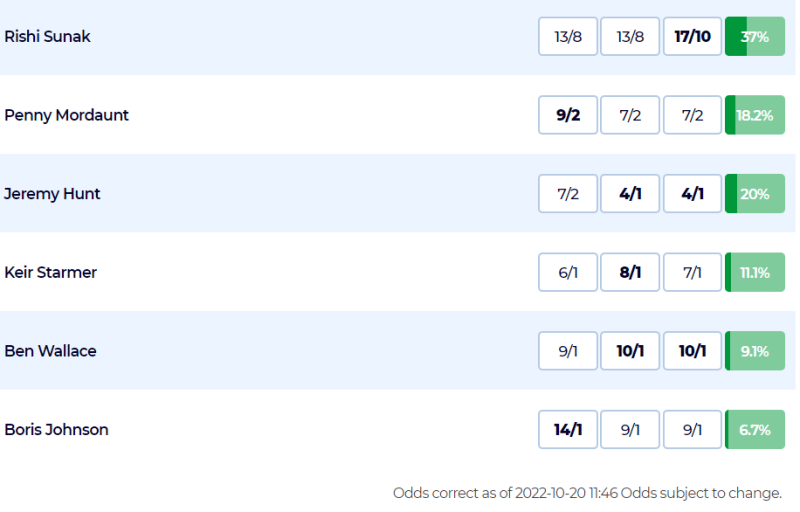The height and width of the screenshot is (512, 800).
Task: Click the Keir Starmer name
Action: pyautogui.click(x=51, y=272)
